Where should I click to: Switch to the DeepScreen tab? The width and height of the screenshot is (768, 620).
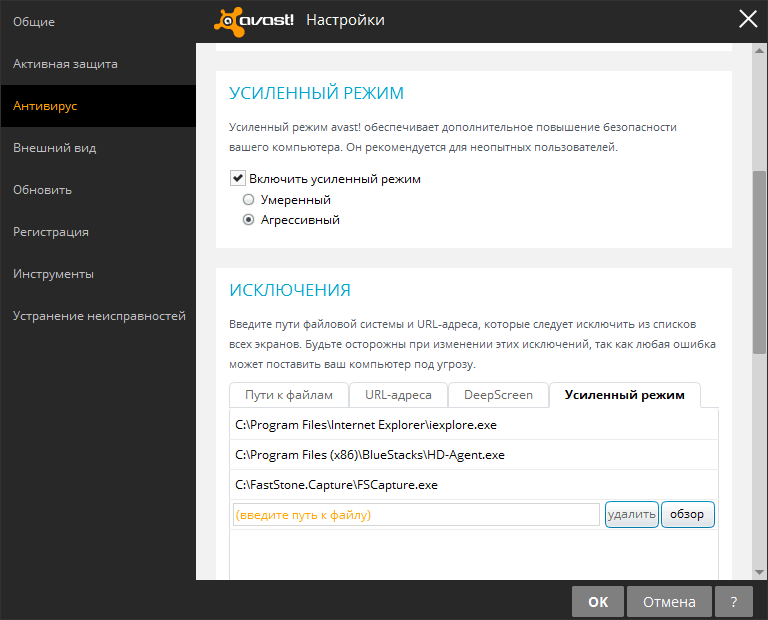pyautogui.click(x=498, y=395)
